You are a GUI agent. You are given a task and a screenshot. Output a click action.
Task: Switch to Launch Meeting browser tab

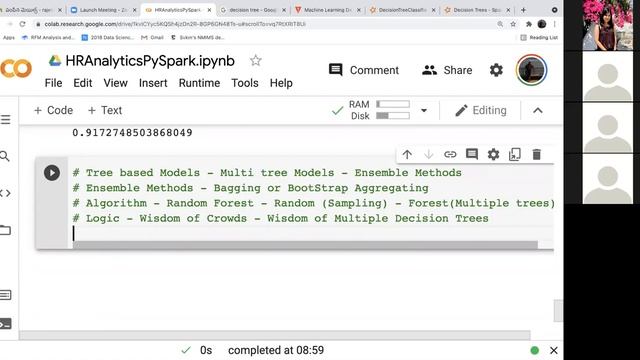[104, 10]
